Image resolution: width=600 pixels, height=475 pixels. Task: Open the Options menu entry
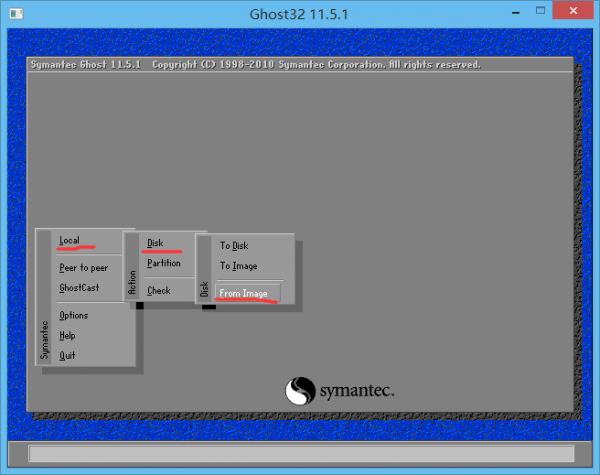(73, 315)
